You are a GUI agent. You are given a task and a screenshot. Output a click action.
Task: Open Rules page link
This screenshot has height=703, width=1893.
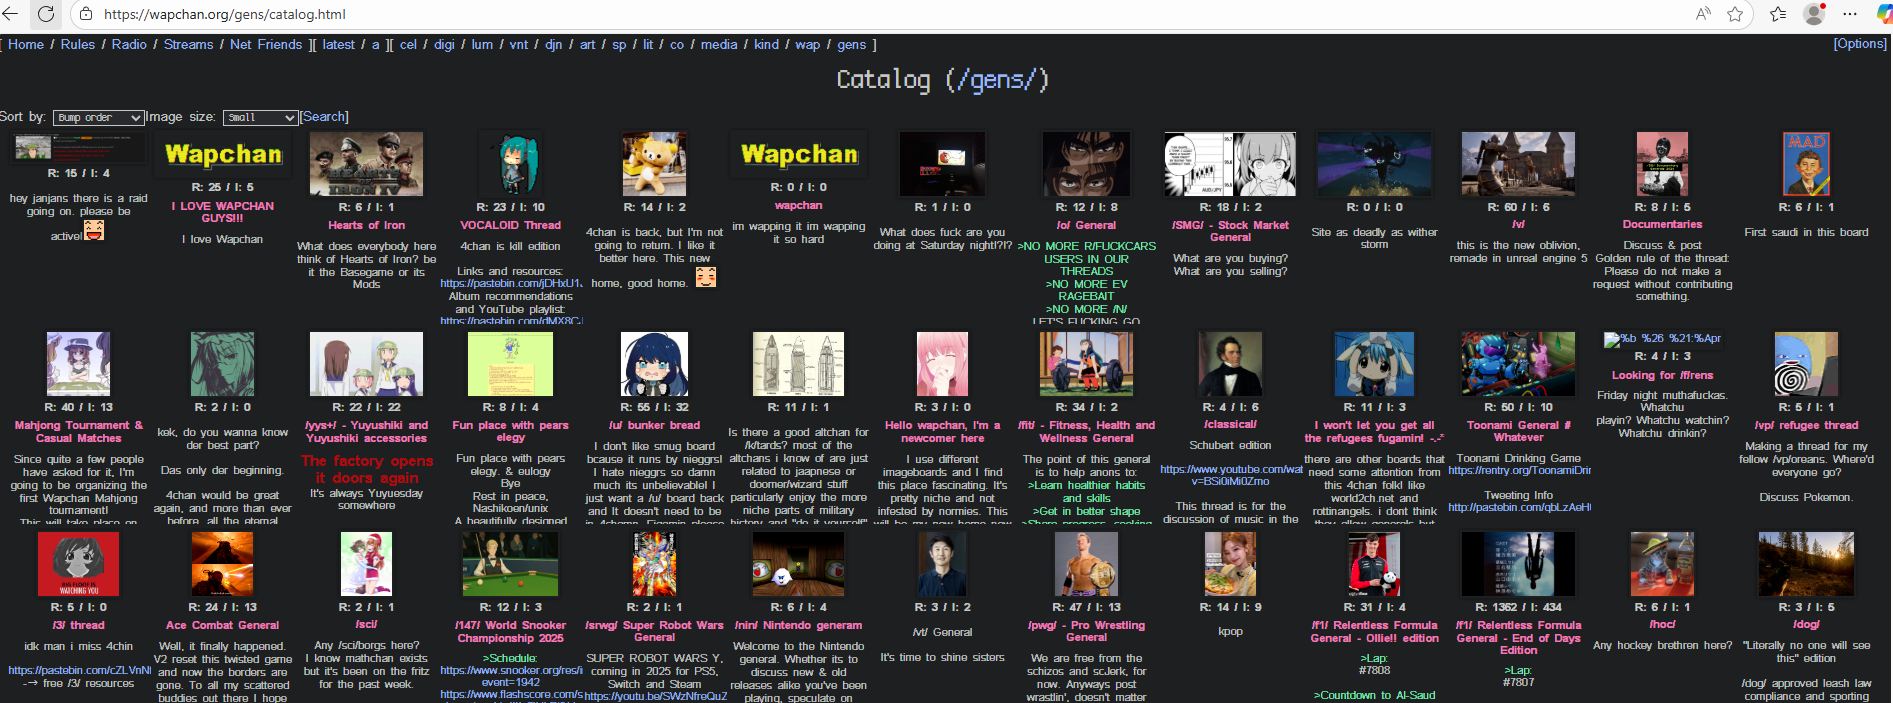click(78, 44)
